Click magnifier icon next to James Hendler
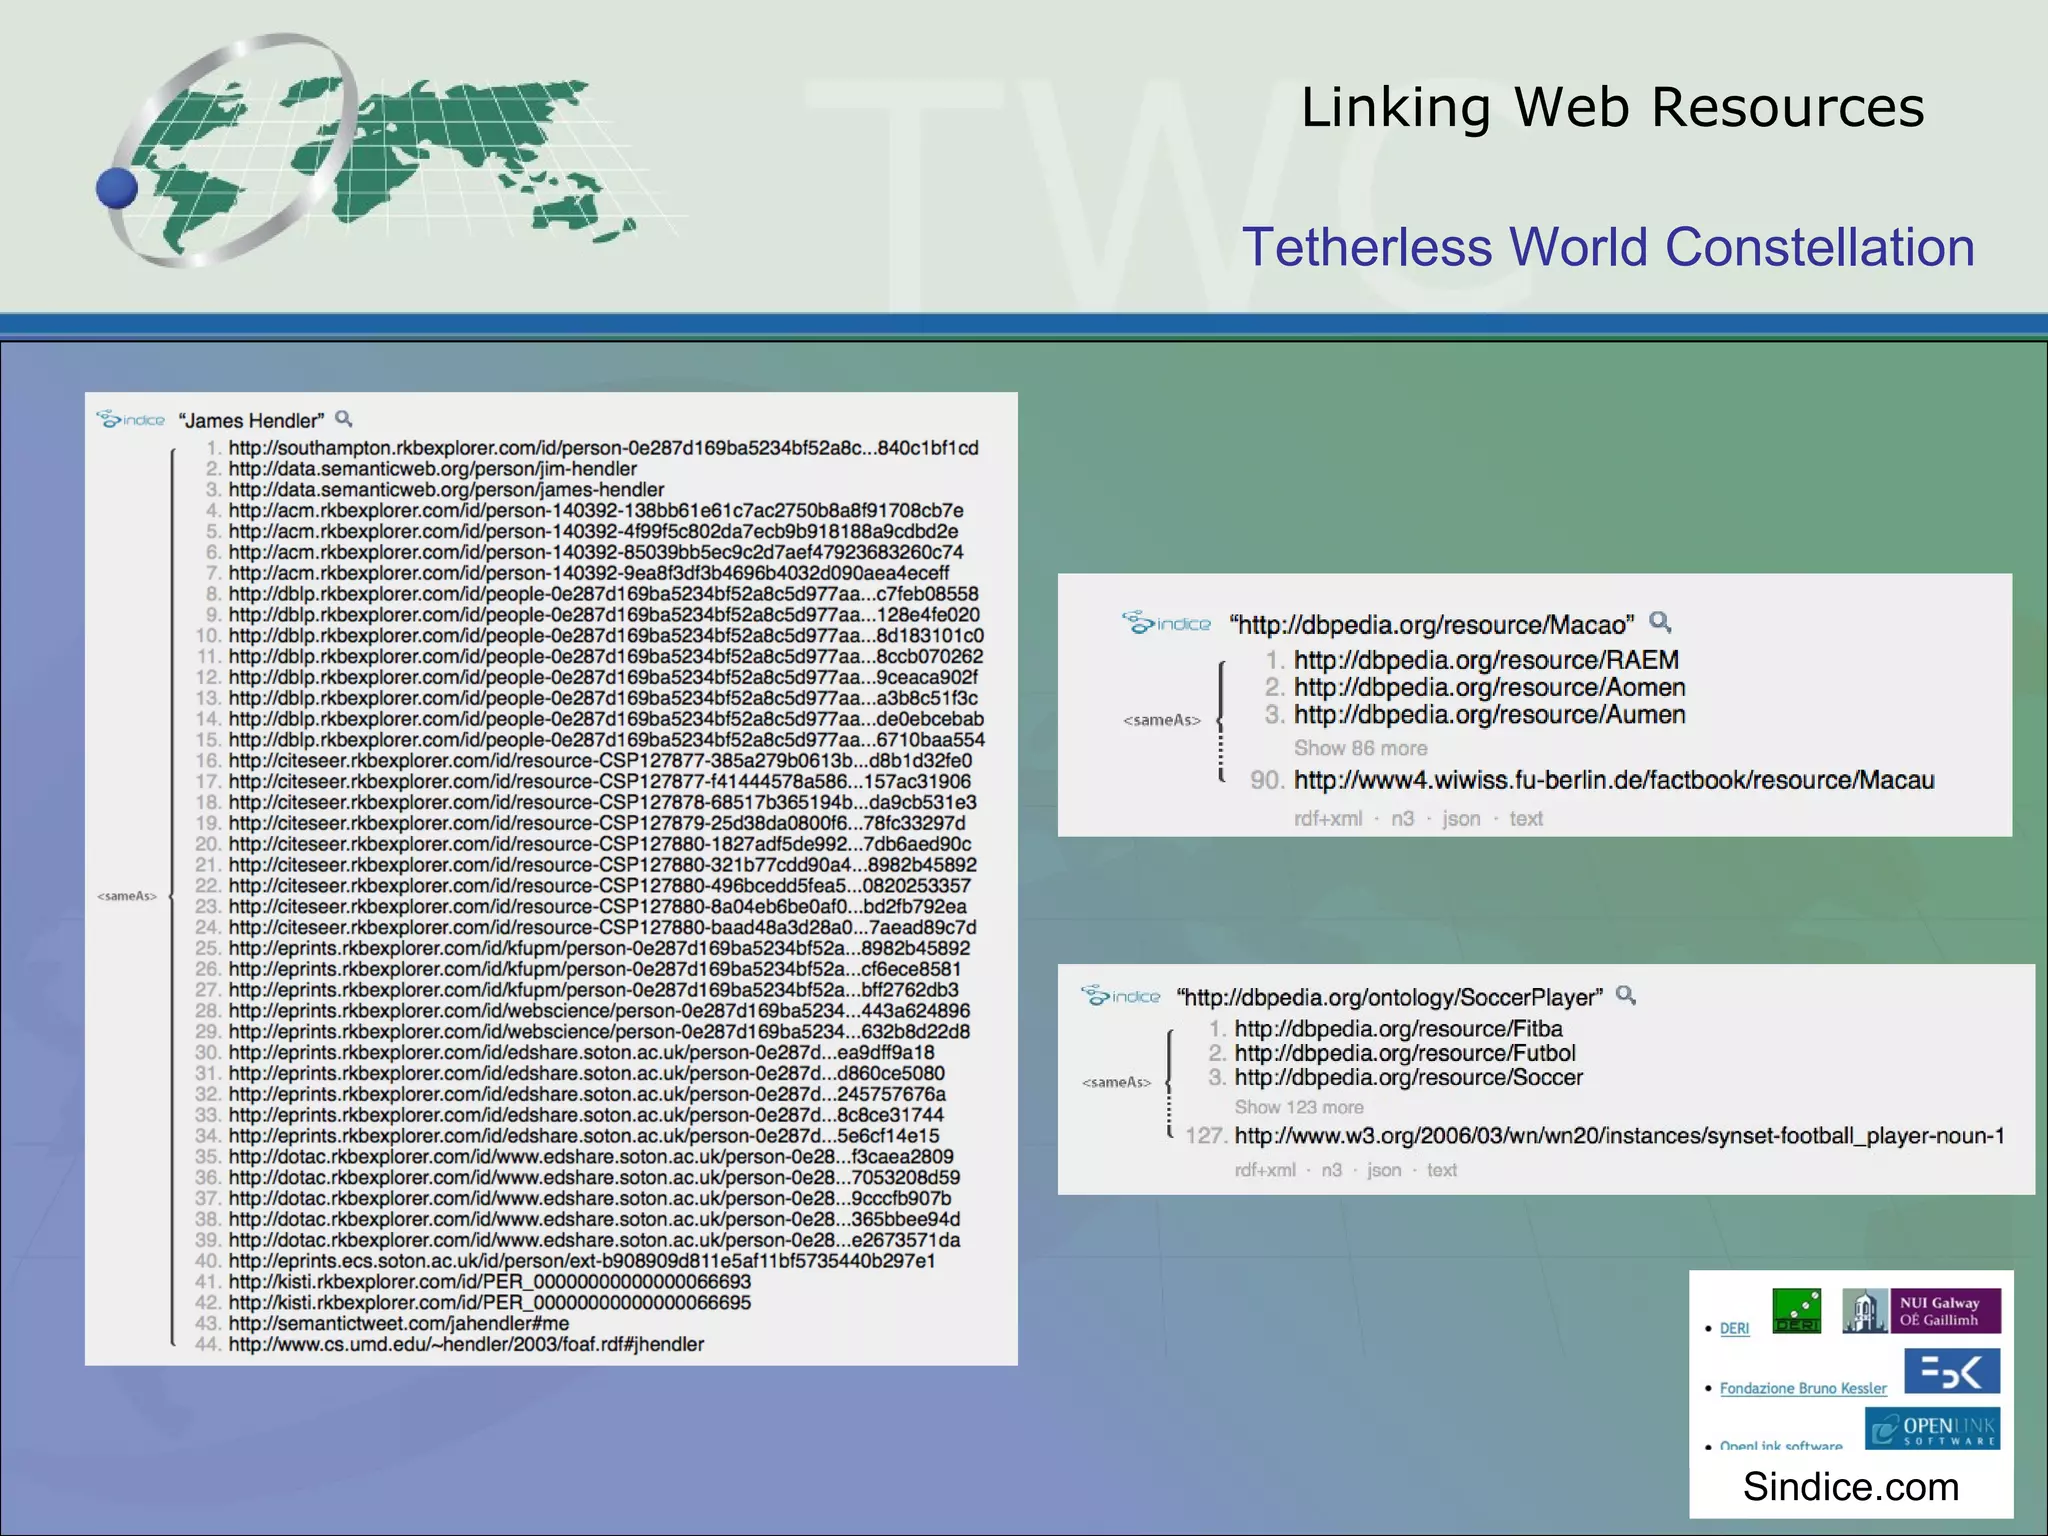Screen dimensions: 2048x1536 (x=344, y=418)
